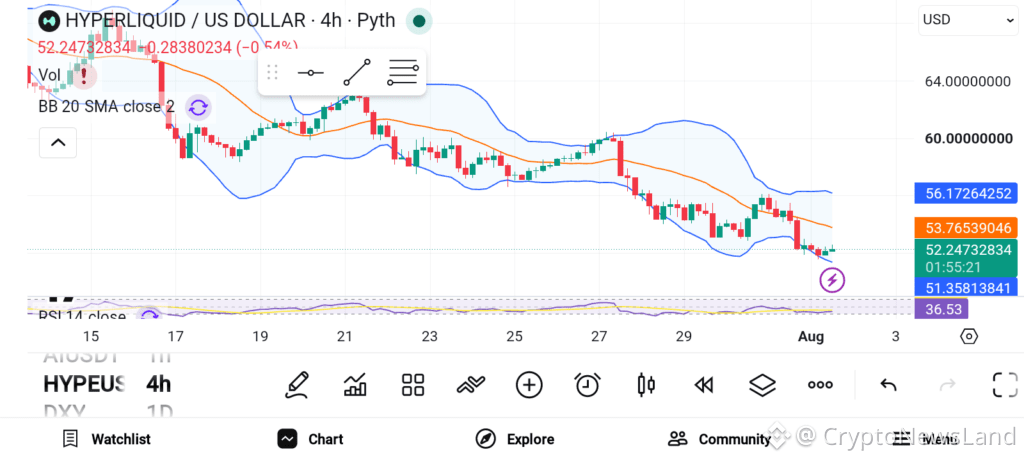Click the green market status dot
1024x461 pixels.
(419, 22)
